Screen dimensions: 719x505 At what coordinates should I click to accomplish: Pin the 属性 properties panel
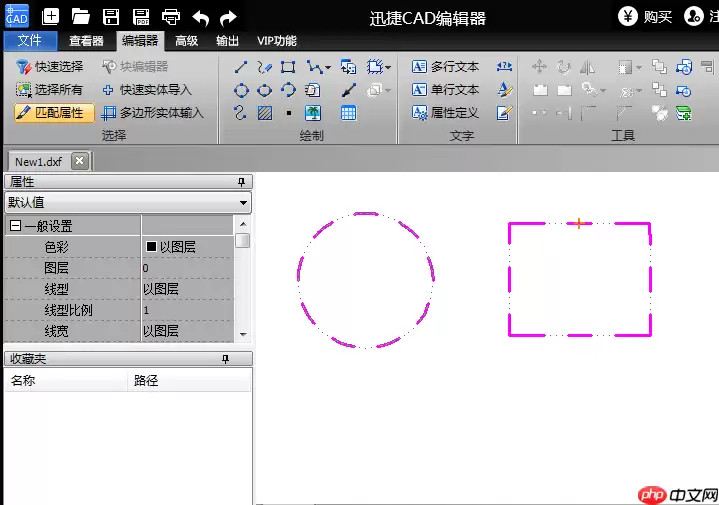click(241, 182)
